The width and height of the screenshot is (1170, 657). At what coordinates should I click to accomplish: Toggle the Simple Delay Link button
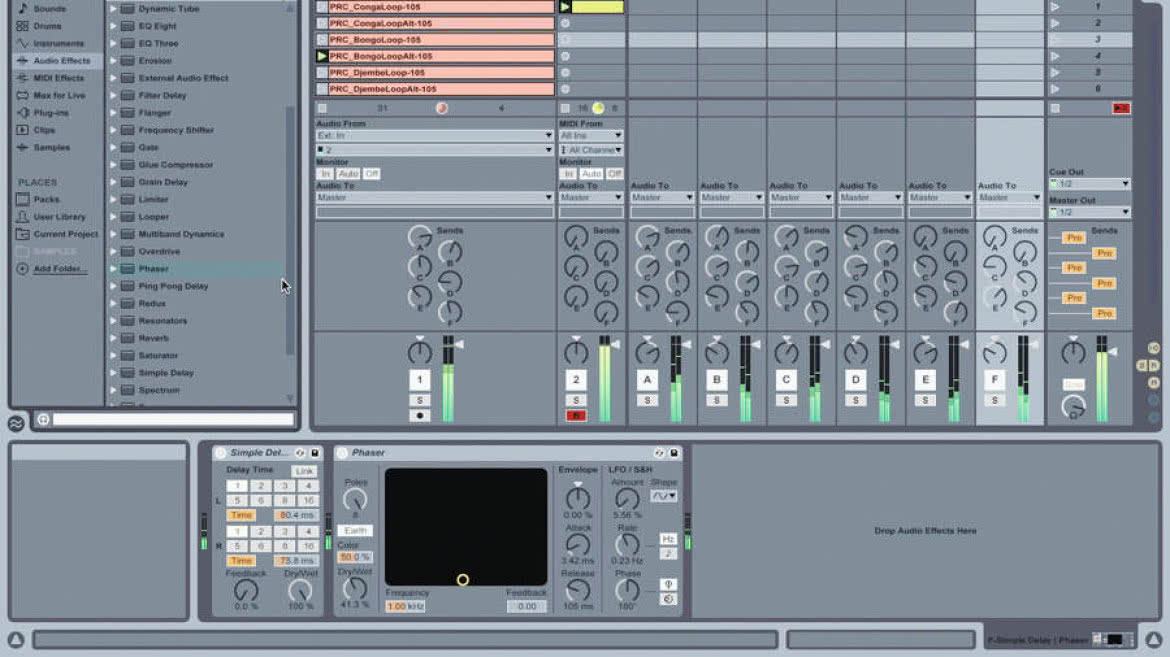pyautogui.click(x=304, y=471)
